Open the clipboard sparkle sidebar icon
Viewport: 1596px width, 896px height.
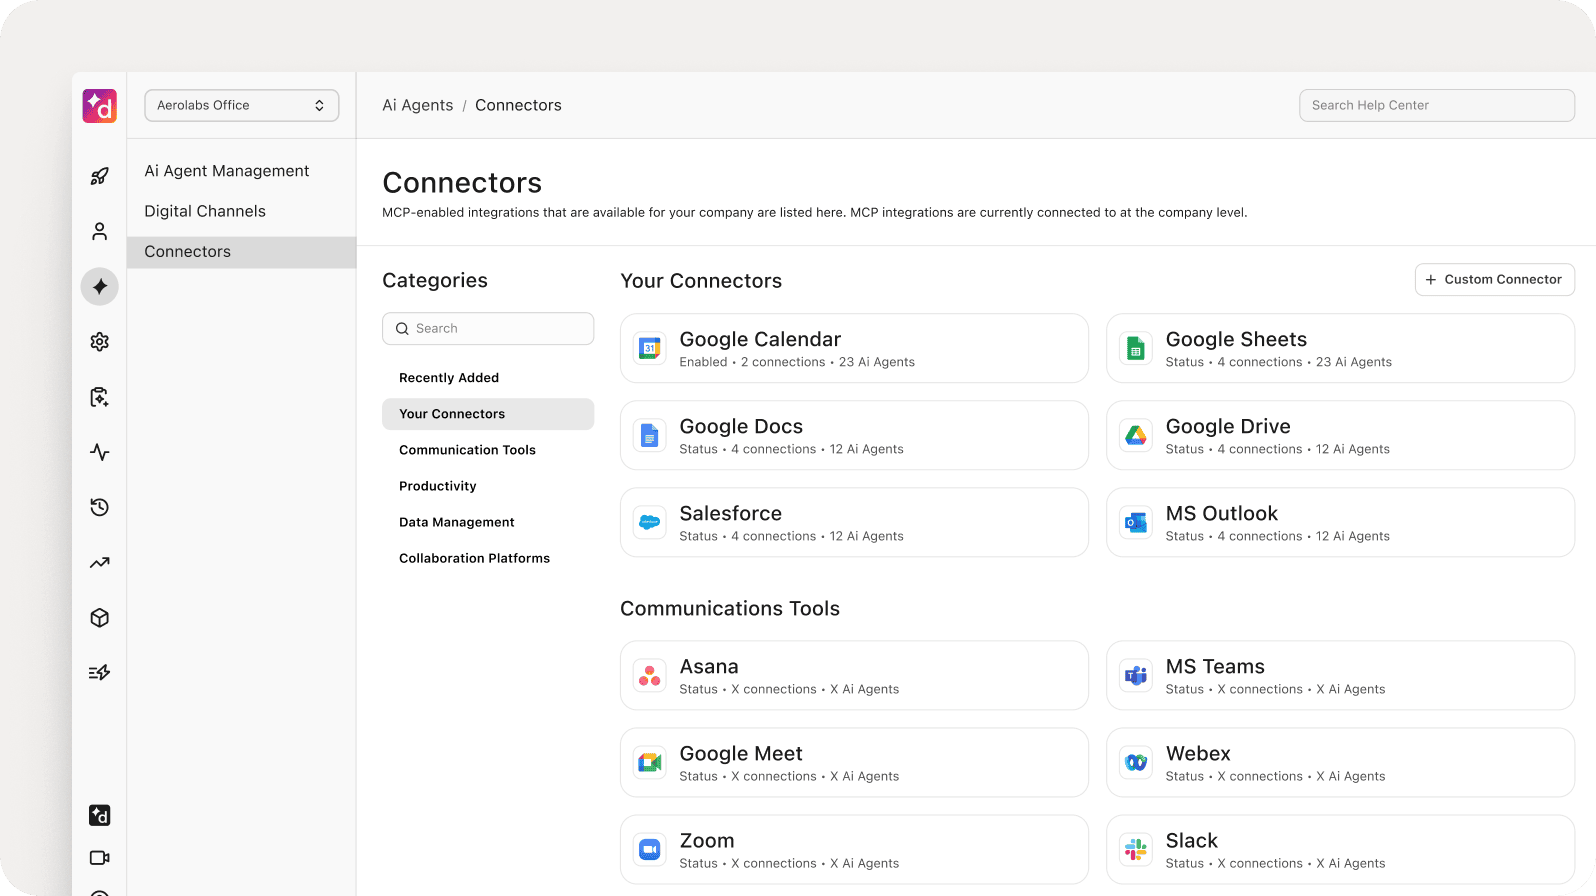[100, 397]
